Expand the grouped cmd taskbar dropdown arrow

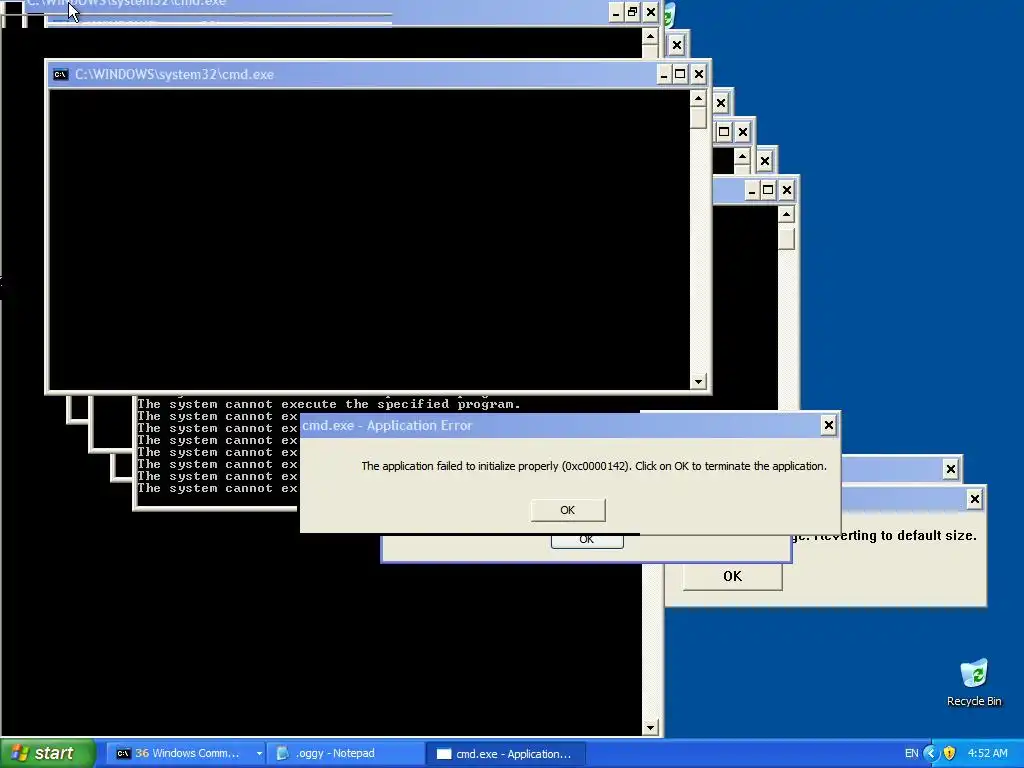(259, 754)
